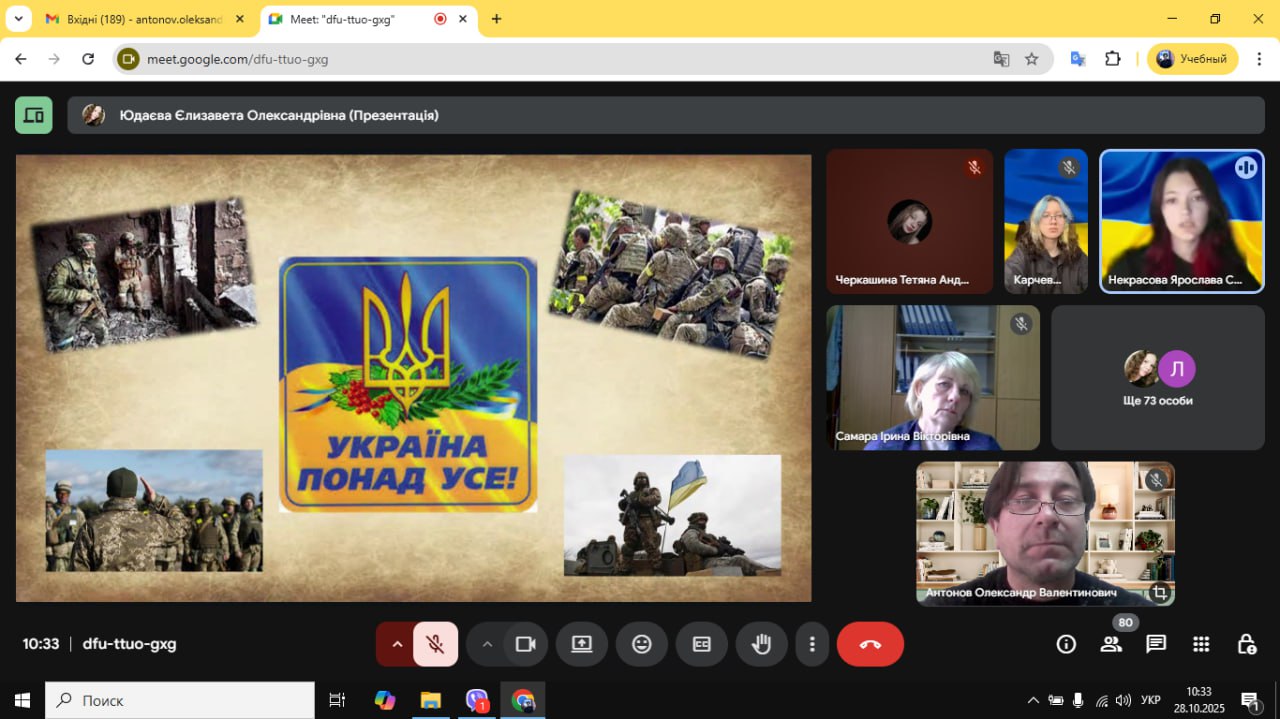Open the participants list icon
The image size is (1280, 719).
pos(1111,644)
